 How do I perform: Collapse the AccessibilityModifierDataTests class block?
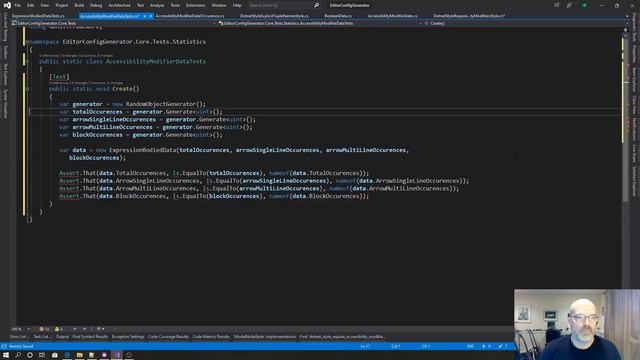coord(27,62)
